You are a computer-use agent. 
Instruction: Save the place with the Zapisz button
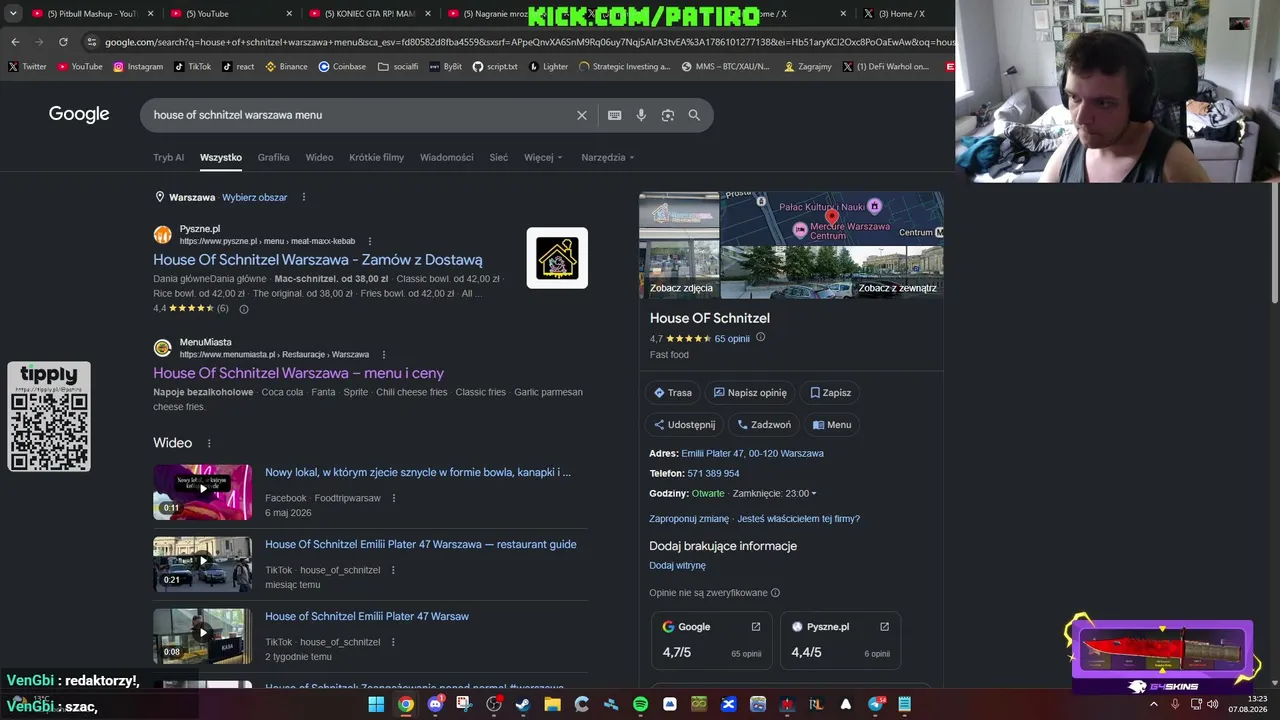(x=831, y=393)
